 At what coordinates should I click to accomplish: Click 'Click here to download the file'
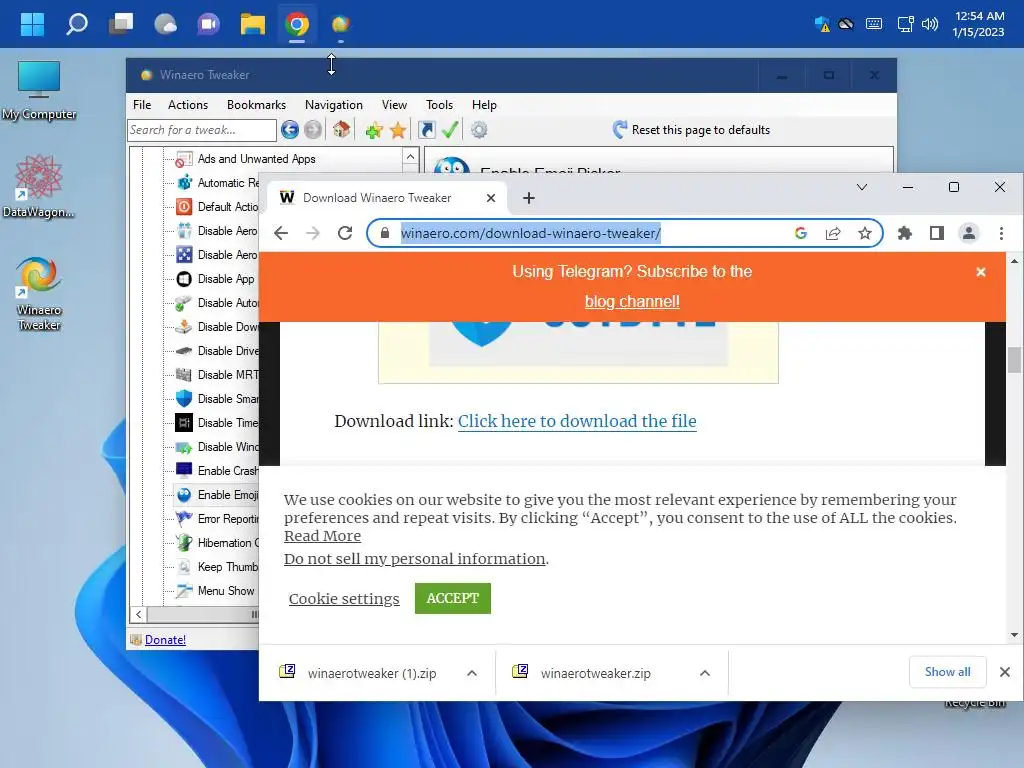[577, 421]
